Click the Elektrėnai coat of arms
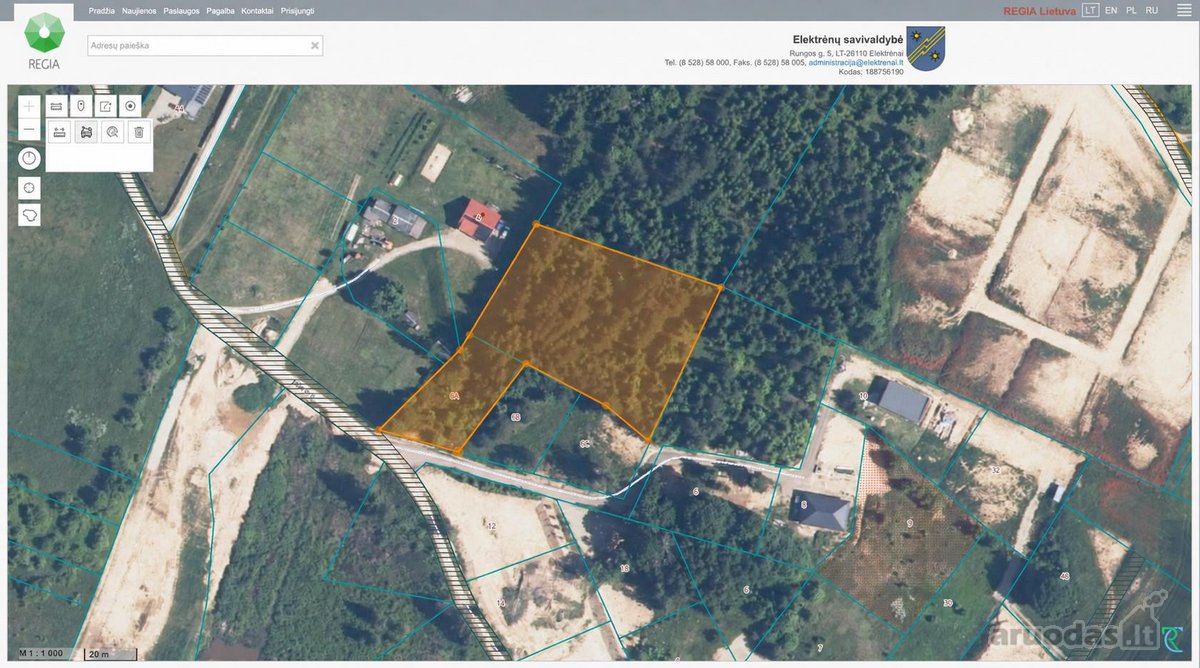1200x668 pixels. pyautogui.click(x=926, y=49)
